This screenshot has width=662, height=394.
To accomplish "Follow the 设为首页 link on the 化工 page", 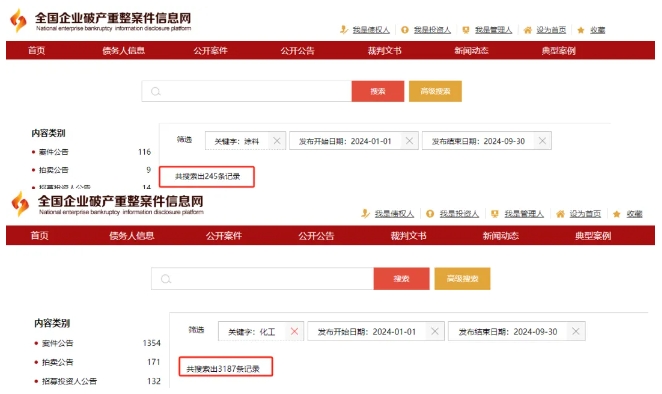I will [585, 214].
